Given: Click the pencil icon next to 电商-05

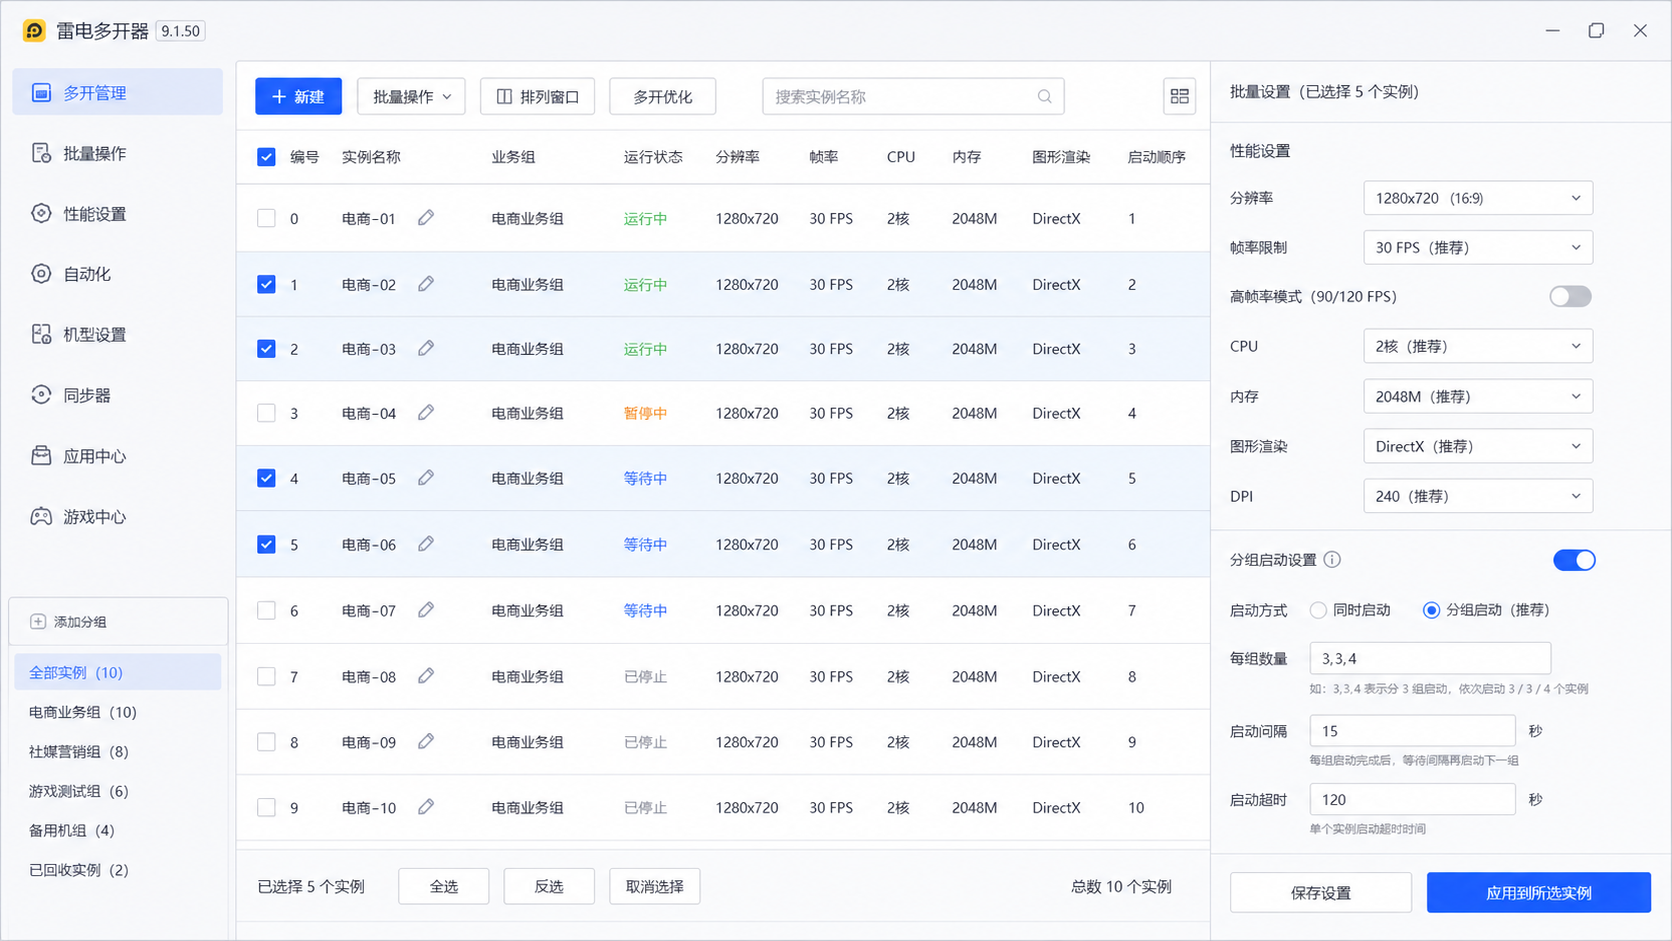Looking at the screenshot, I should coord(426,478).
